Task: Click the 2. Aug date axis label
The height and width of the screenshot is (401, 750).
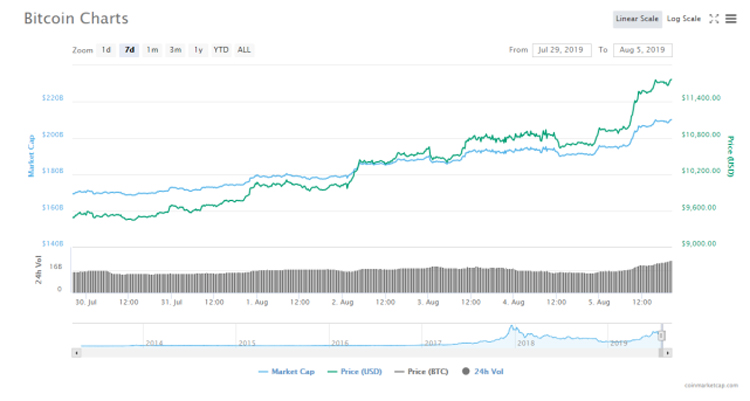Action: [342, 302]
